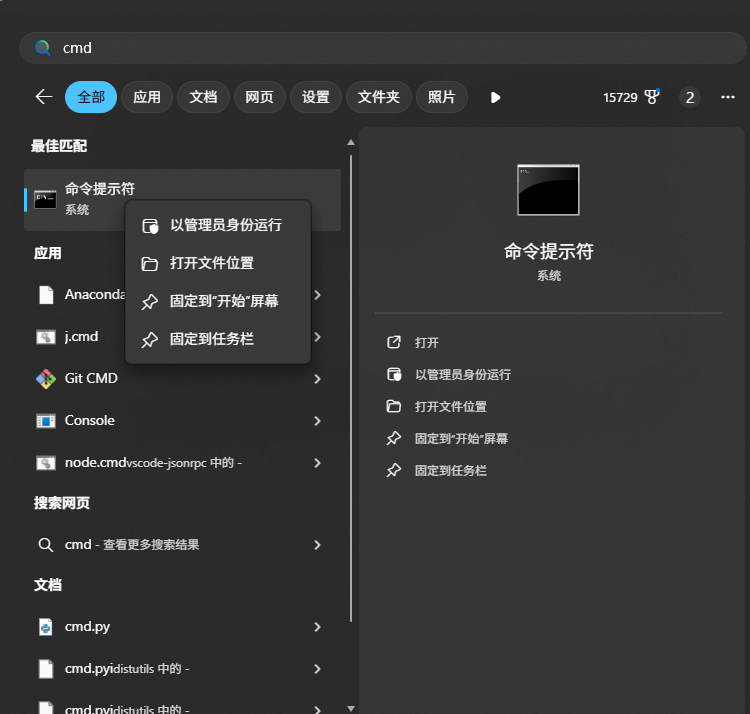Click the open icon beside 打开 in right panel
The height and width of the screenshot is (714, 750).
[x=394, y=342]
